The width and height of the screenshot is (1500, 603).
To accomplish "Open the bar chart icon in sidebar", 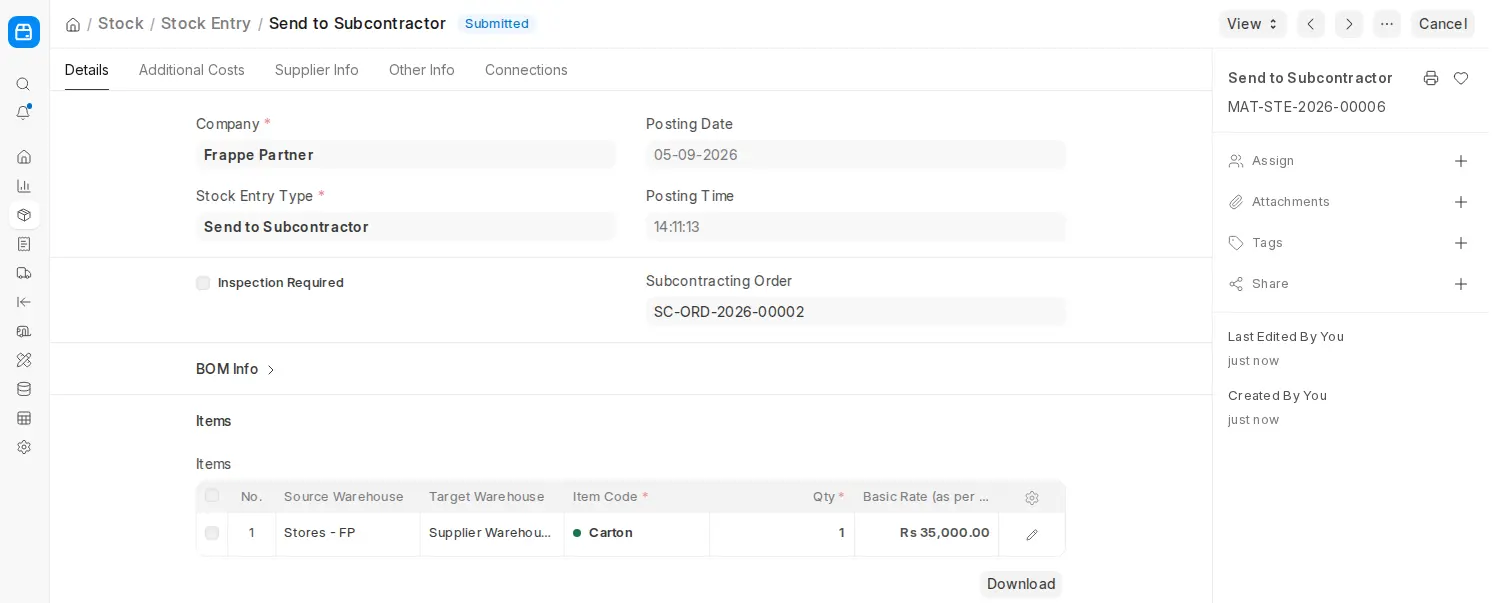I will pyautogui.click(x=24, y=186).
